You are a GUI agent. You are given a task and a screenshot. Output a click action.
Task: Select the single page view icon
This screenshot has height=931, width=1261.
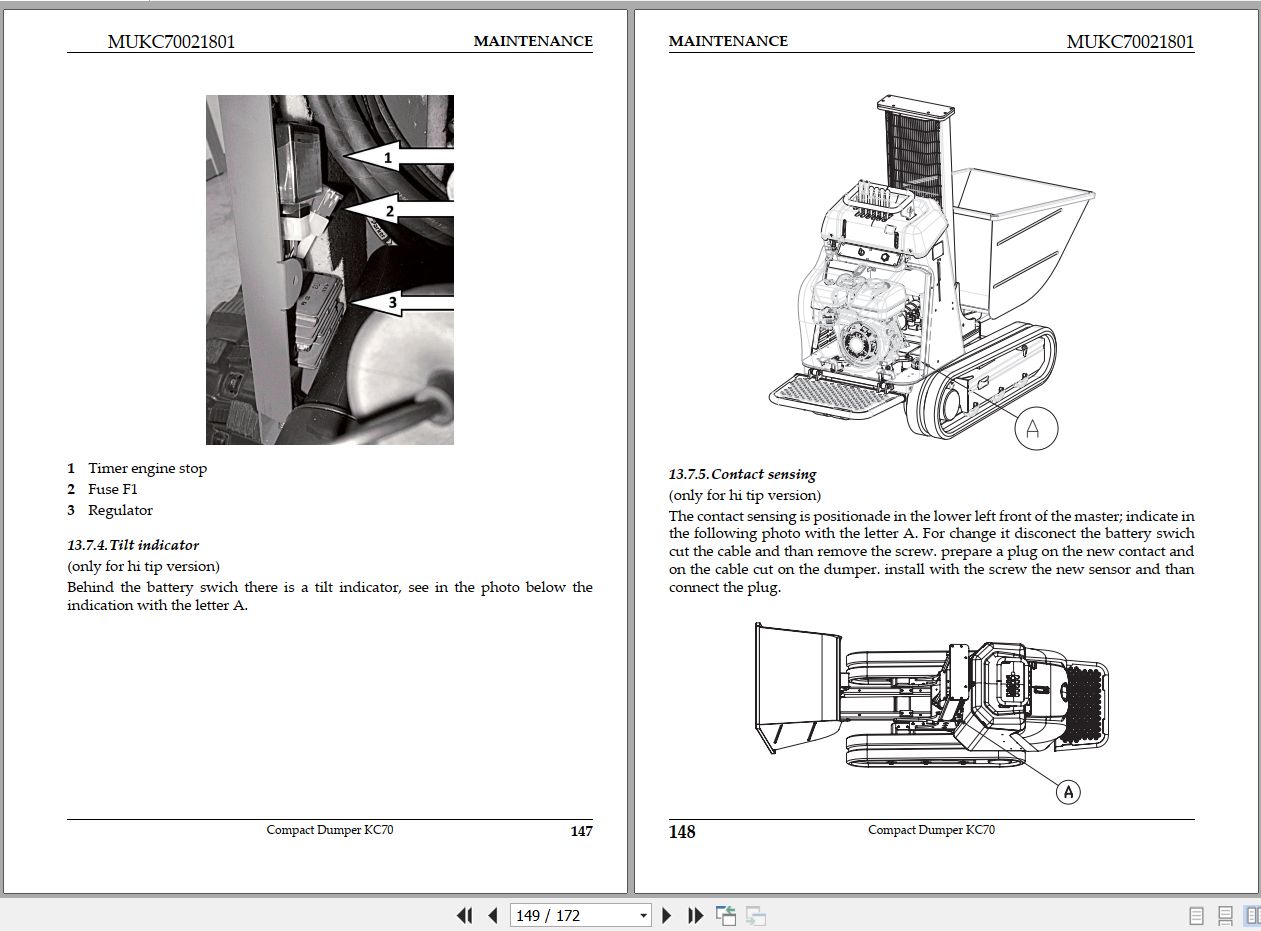[x=1196, y=915]
